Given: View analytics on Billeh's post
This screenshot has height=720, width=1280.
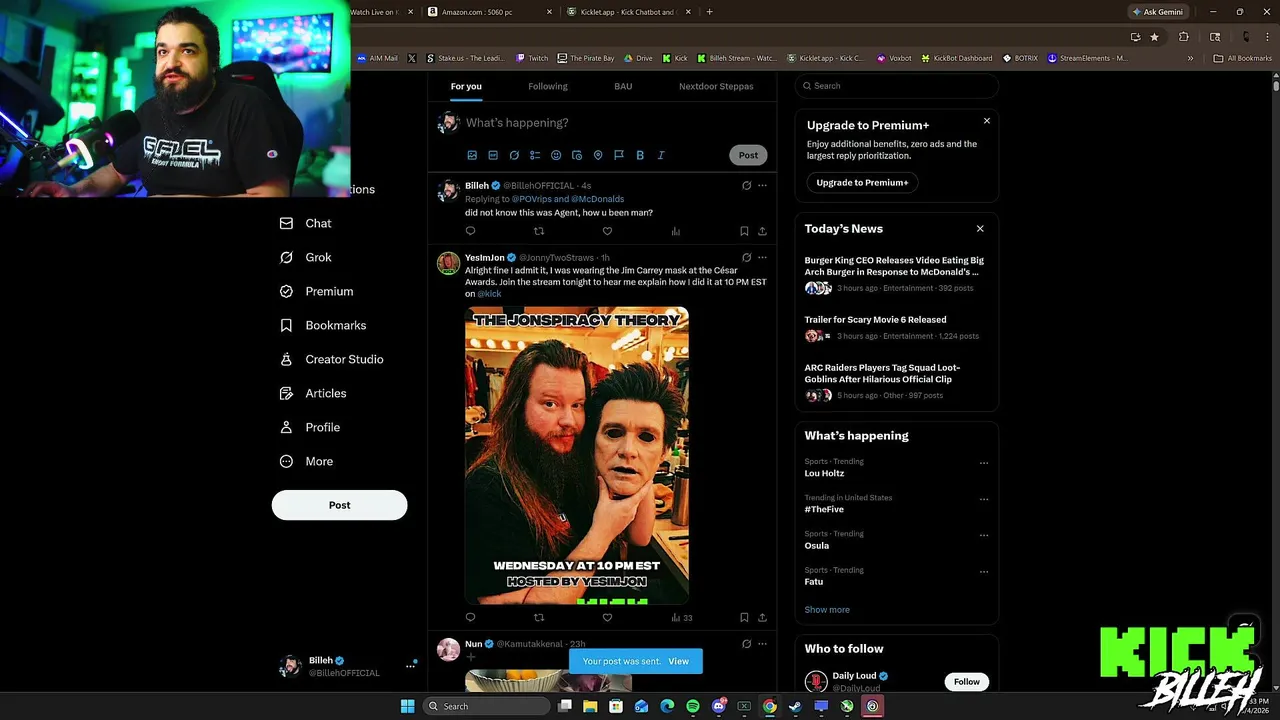Looking at the screenshot, I should (675, 231).
